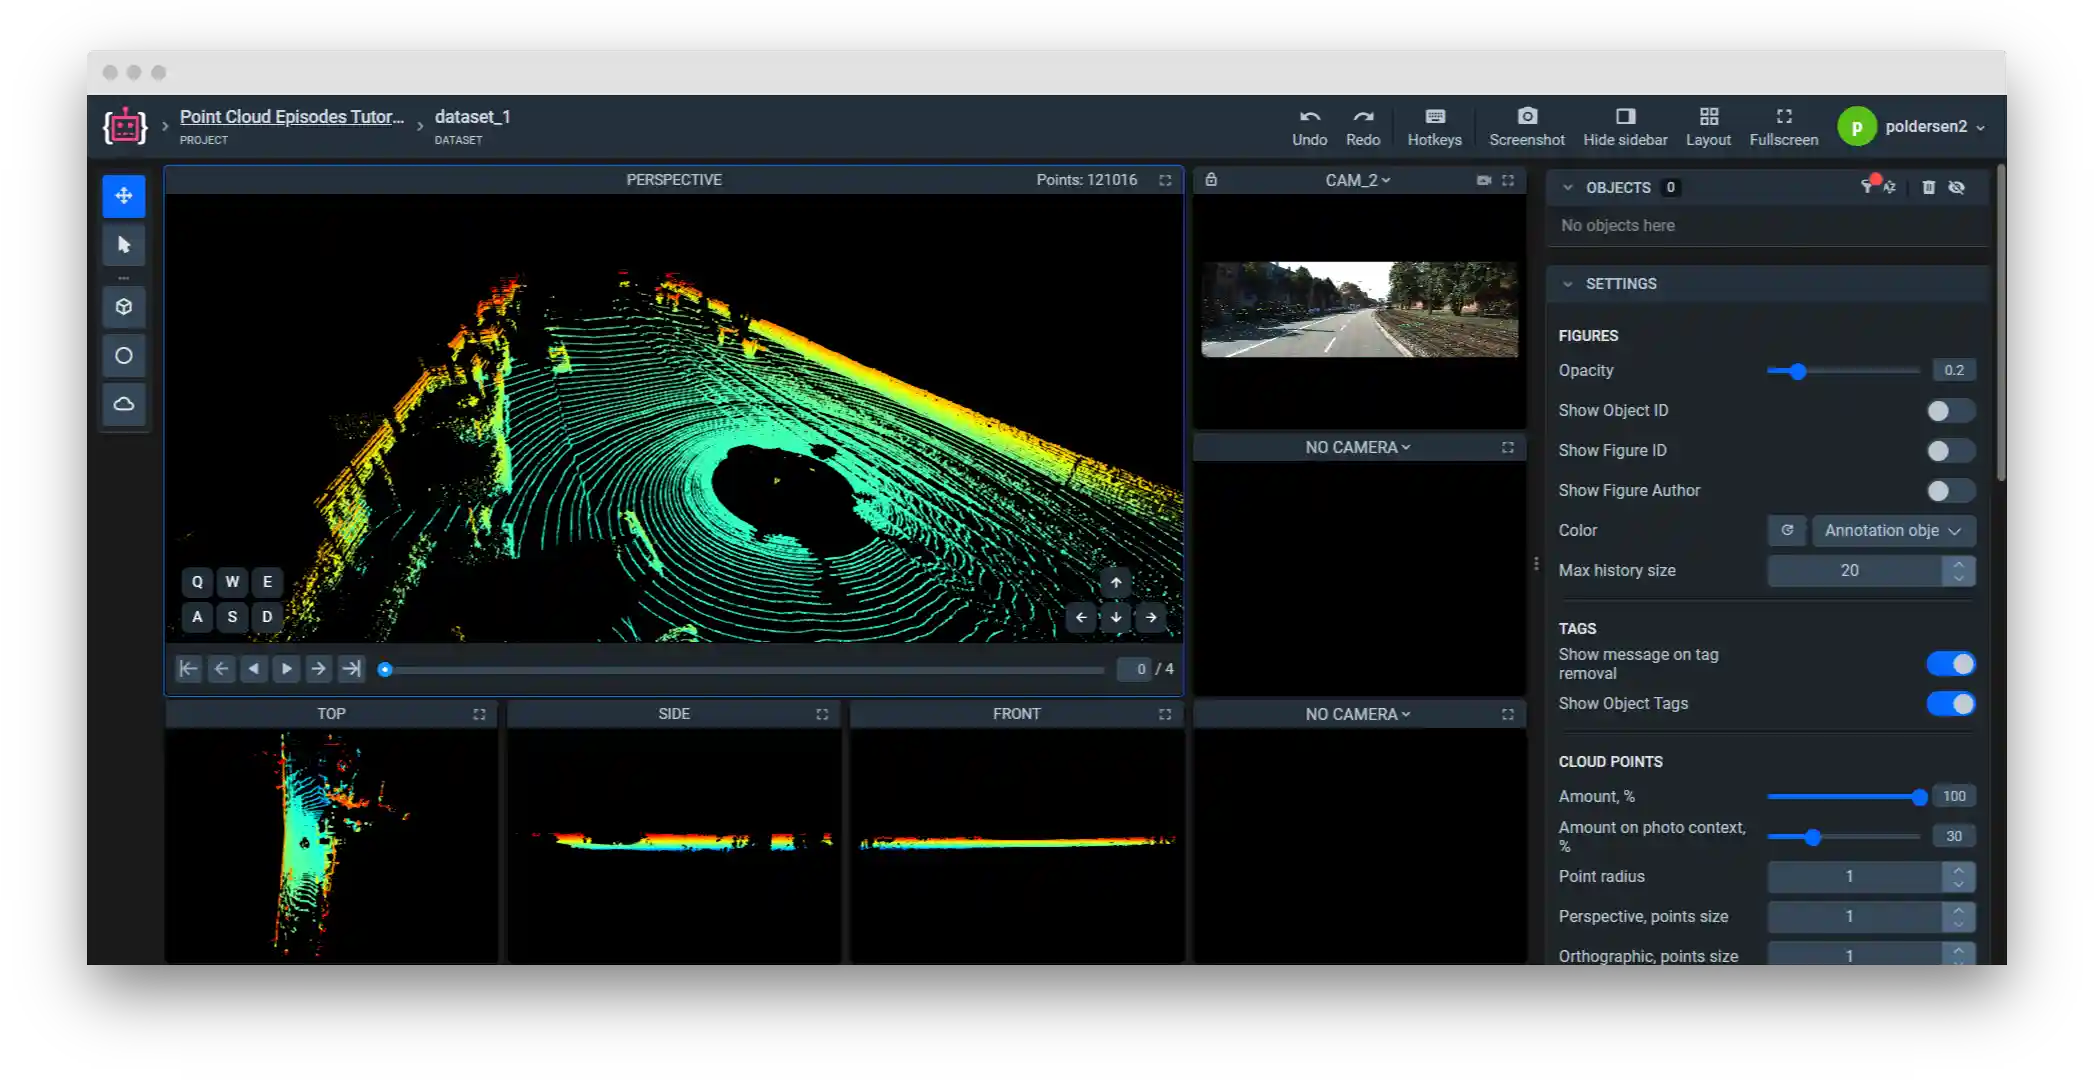This screenshot has height=1090, width=2095.
Task: Collapse the SETTINGS section
Action: [1568, 284]
